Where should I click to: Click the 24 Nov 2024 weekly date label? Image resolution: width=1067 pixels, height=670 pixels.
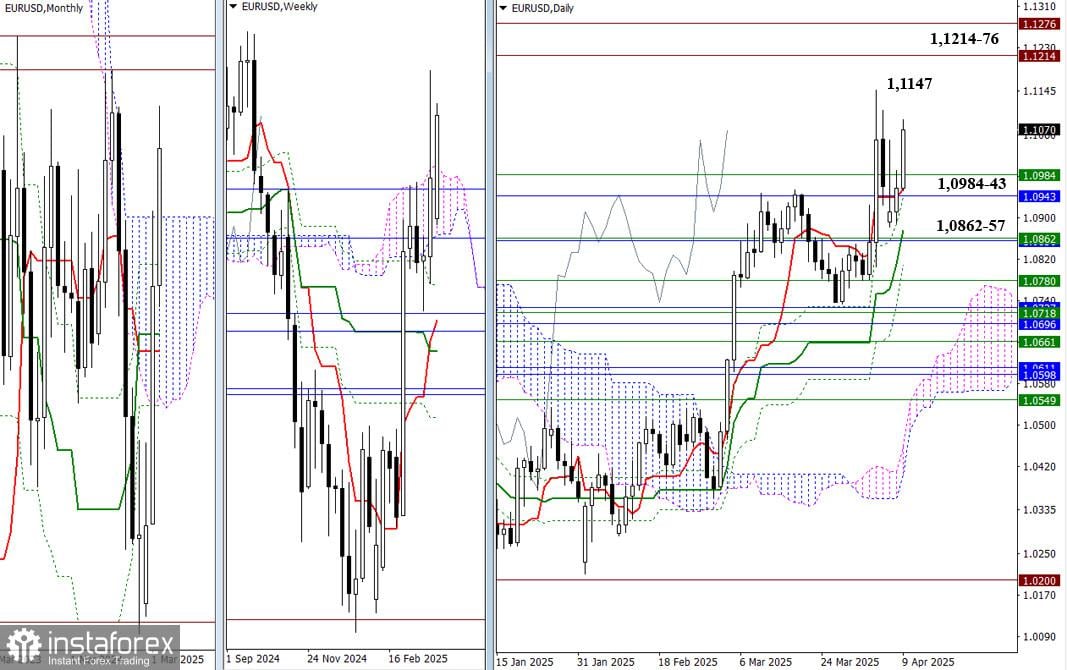point(337,658)
